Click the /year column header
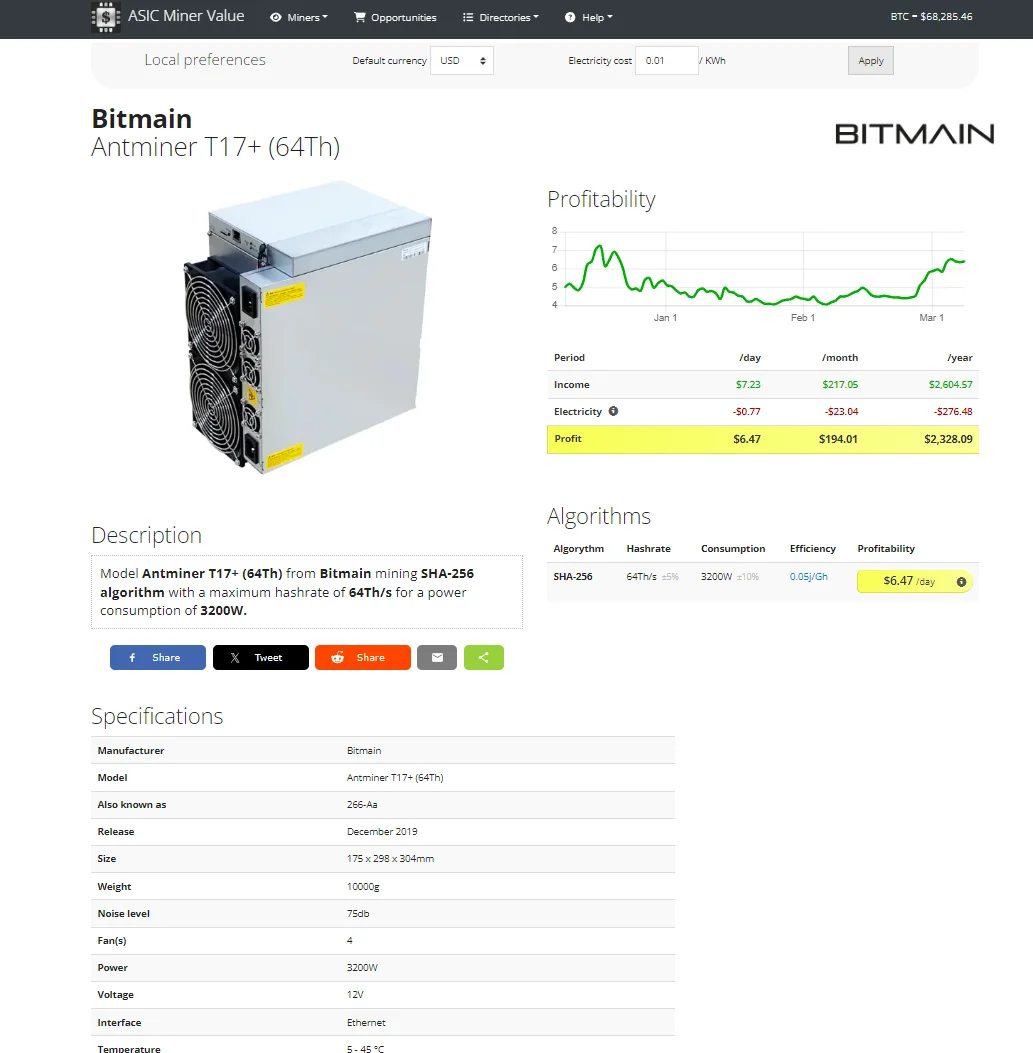1033x1053 pixels. coord(960,358)
